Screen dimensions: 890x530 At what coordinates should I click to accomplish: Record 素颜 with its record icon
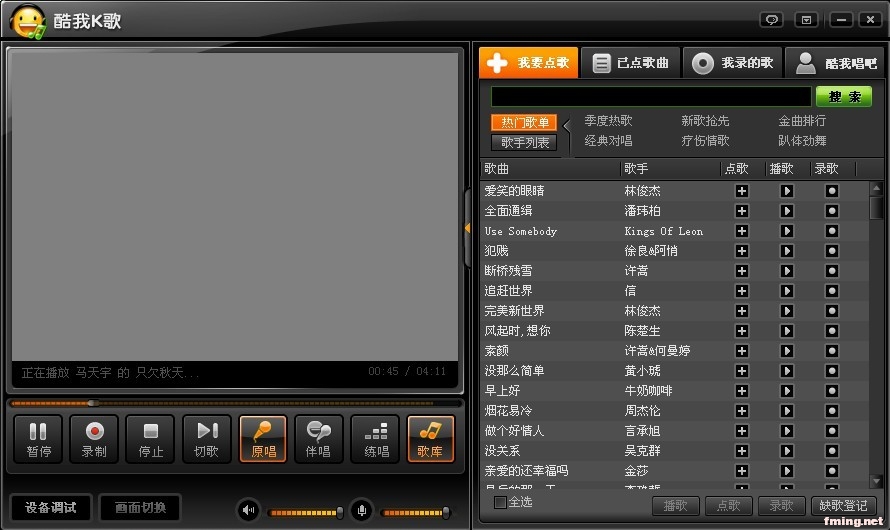click(832, 351)
